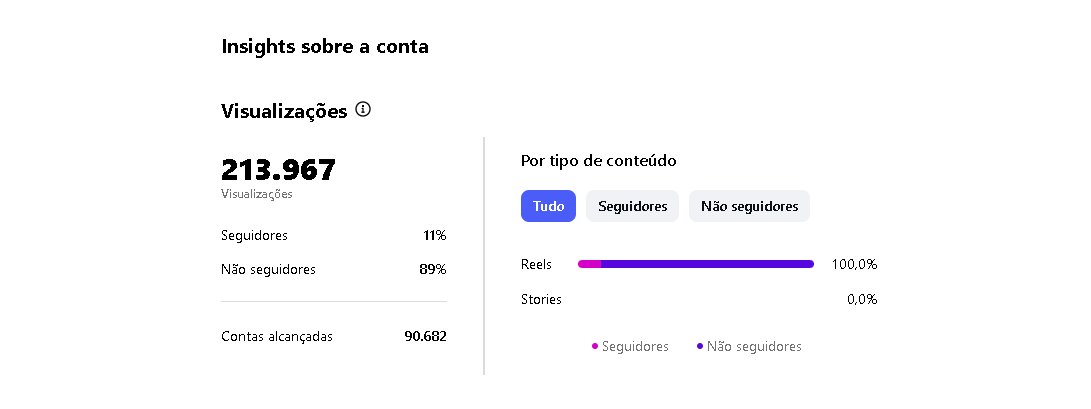
Task: Open the Não seguidores filter tab
Action: (749, 206)
